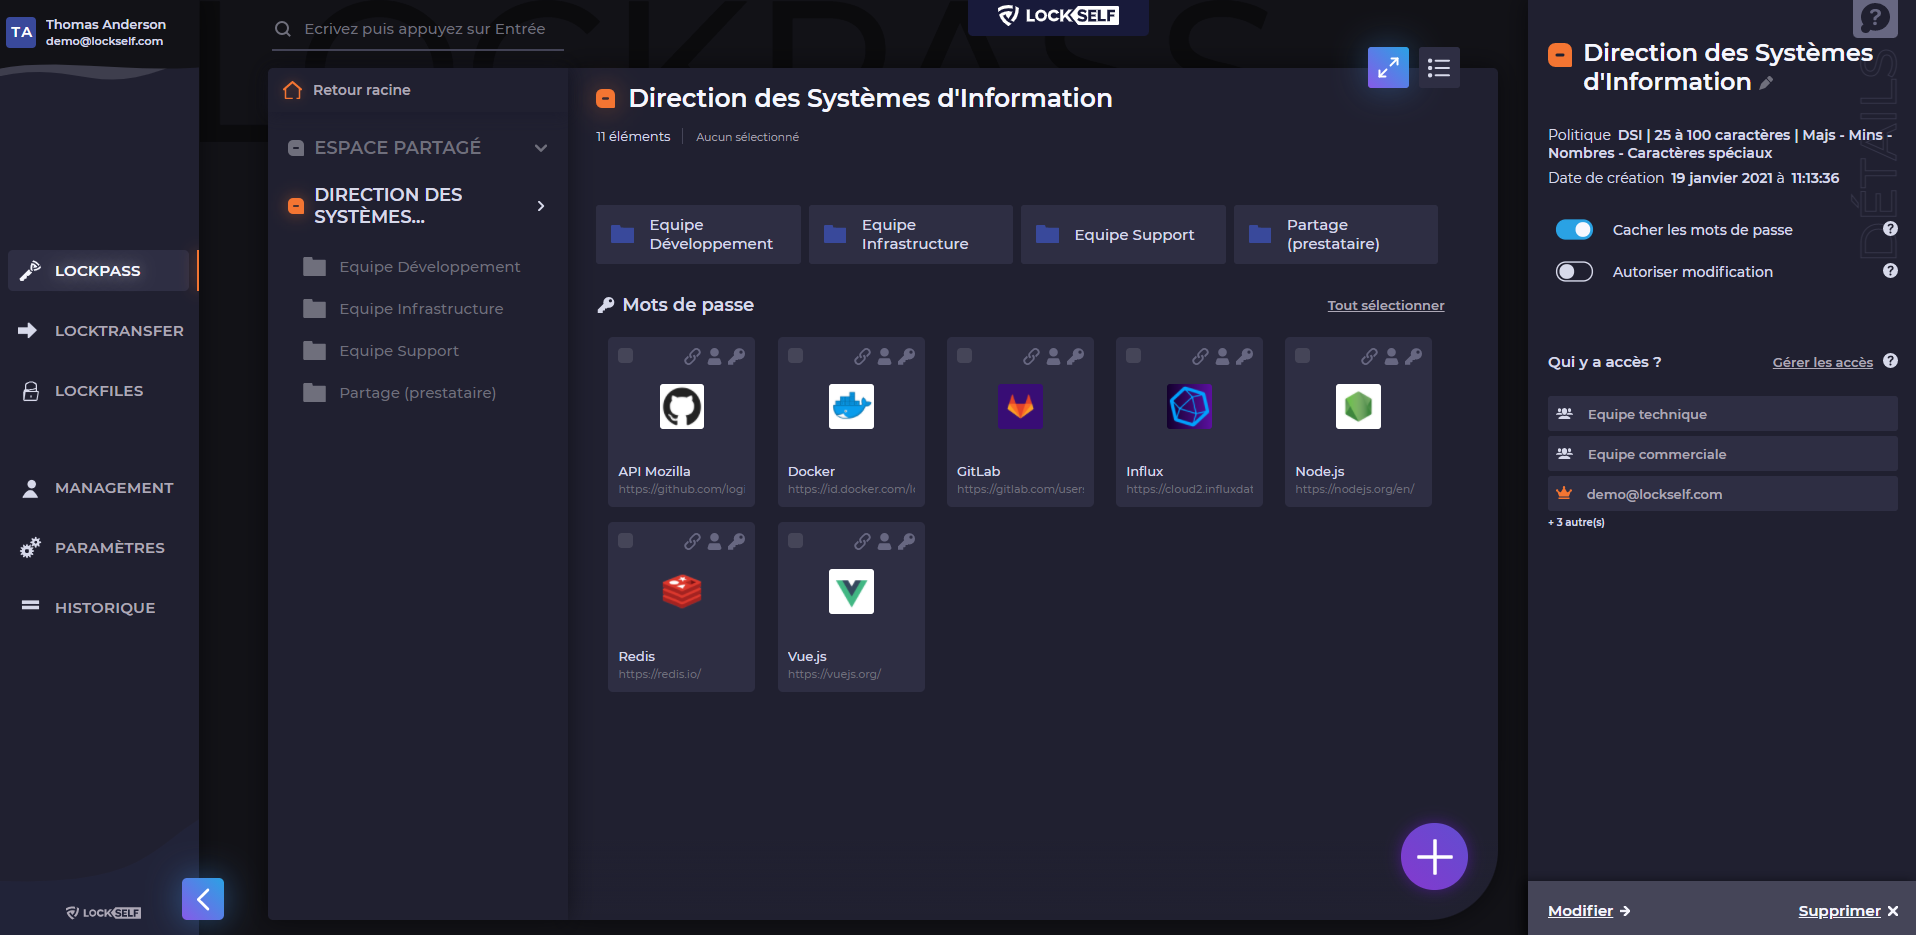Screen dimensions: 1916x935
Task: Click the Redis red stack icon
Action: coord(681,592)
